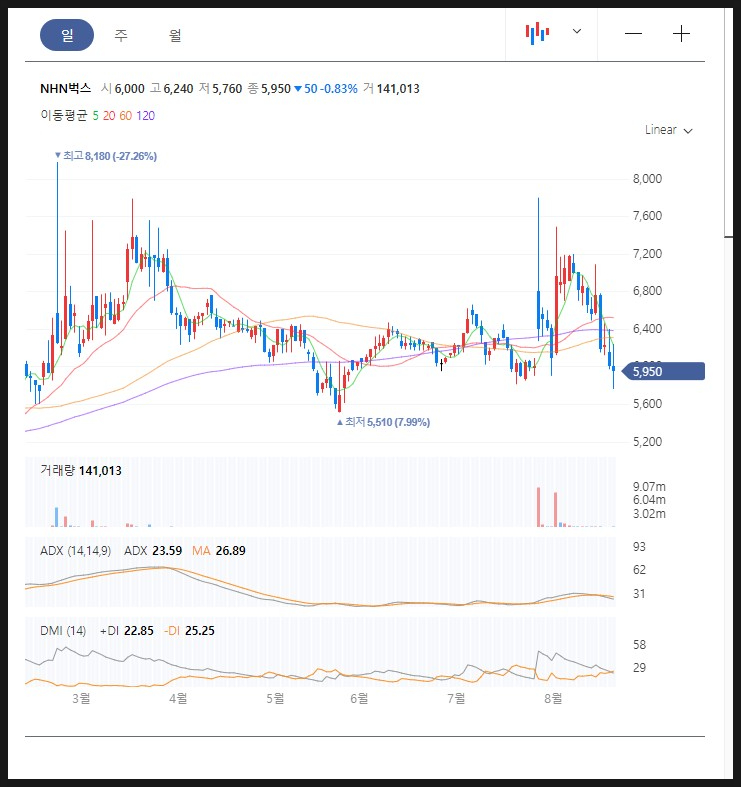This screenshot has height=787, width=741.
Task: Click the 8,000 price axis label
Action: [x=647, y=179]
